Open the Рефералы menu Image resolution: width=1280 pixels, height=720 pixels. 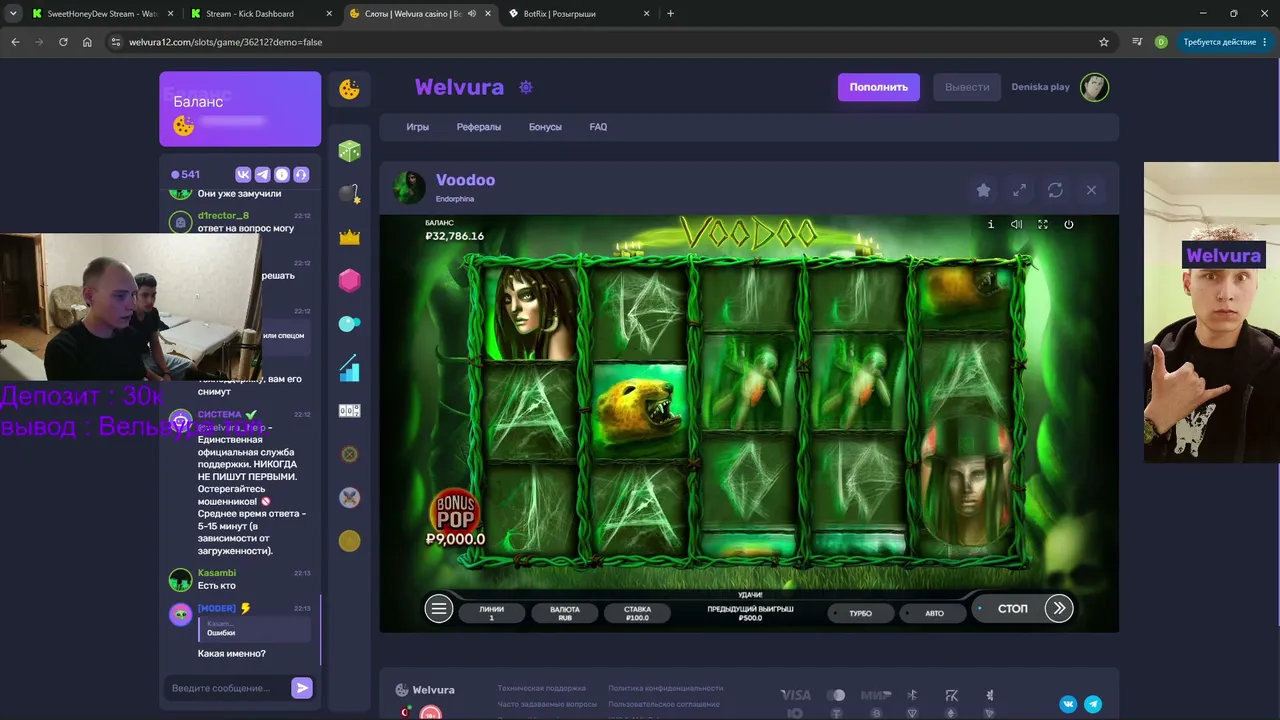tap(479, 127)
